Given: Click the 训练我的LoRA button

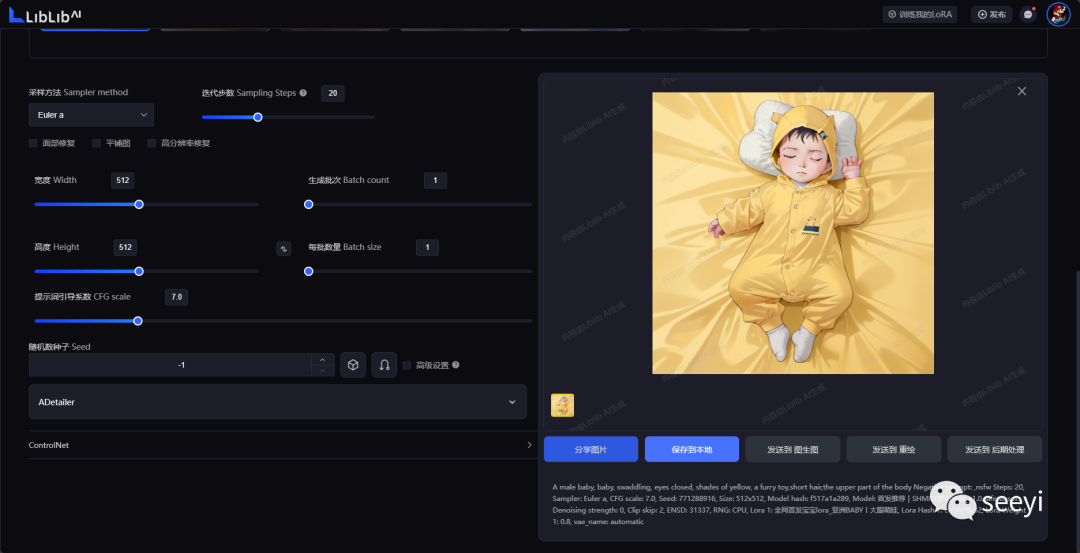Looking at the screenshot, I should (x=919, y=14).
